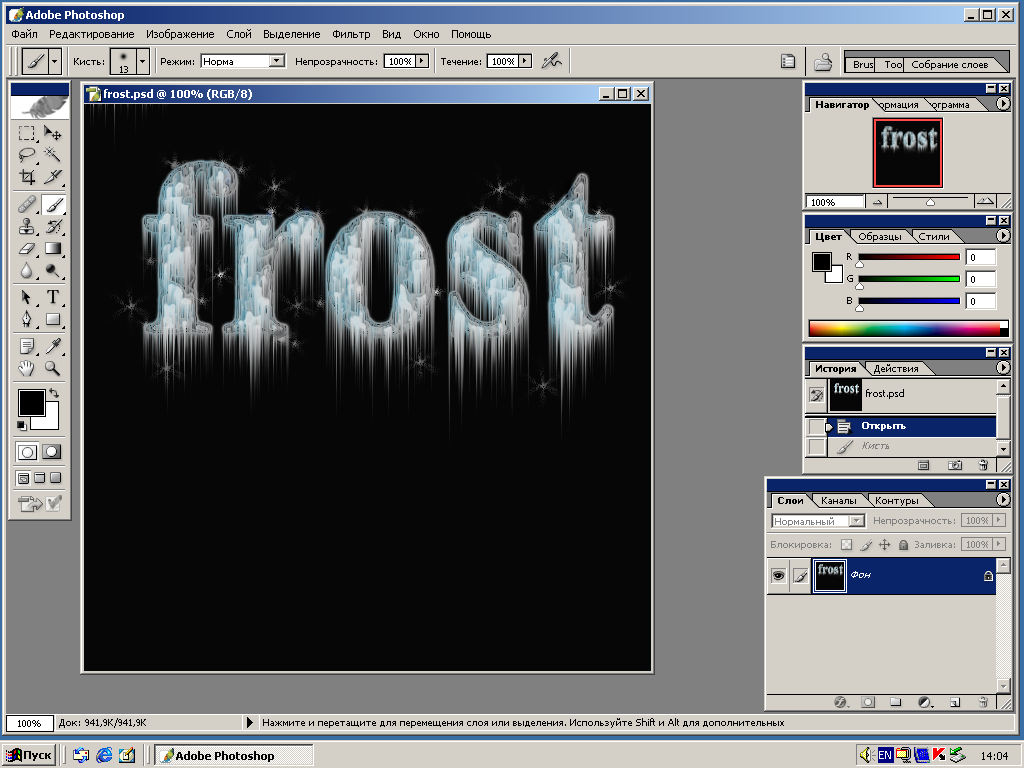
Task: Select the Slice tool
Action: (53, 176)
